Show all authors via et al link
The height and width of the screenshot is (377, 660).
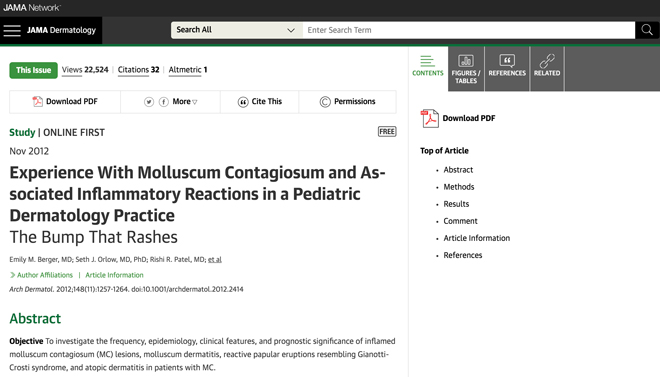[x=215, y=260]
